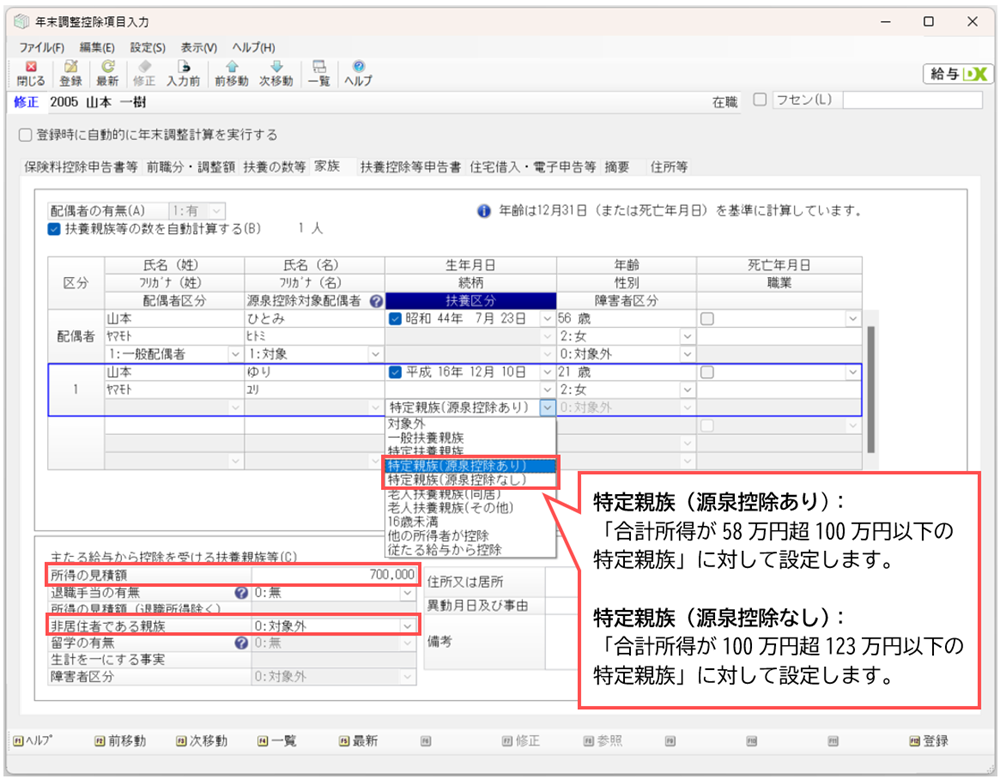Go to previous record with 前移動 icon
This screenshot has width=1000, height=779.
[x=231, y=73]
